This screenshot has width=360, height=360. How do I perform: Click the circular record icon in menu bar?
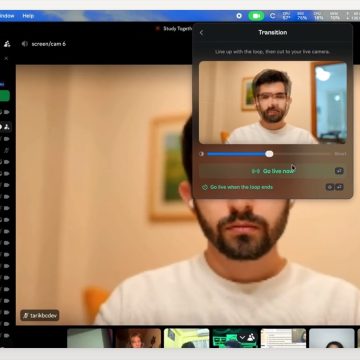(x=239, y=16)
